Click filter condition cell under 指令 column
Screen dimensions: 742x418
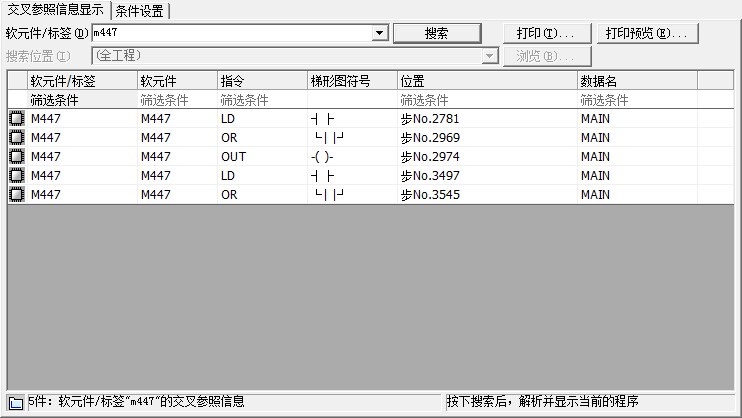[x=262, y=100]
